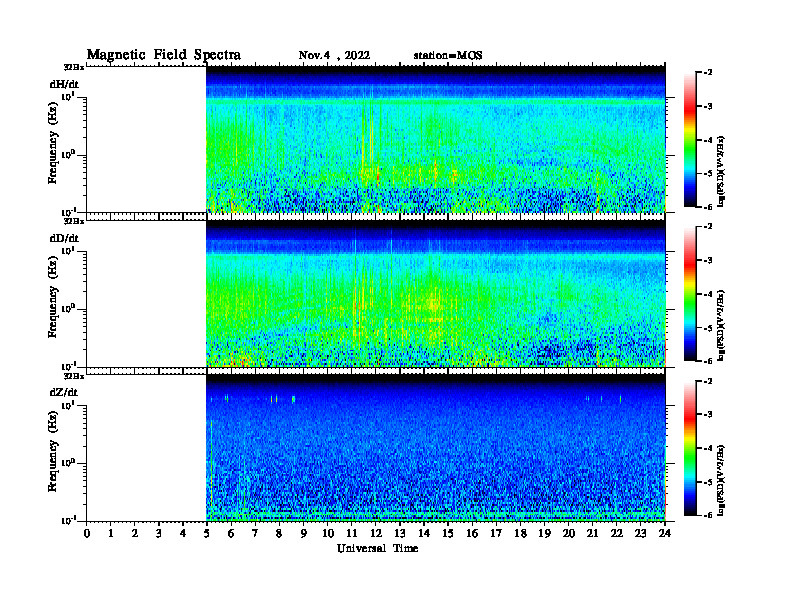The height and width of the screenshot is (612, 792).
Task: Click hour tick label "6" on time axis
Action: tap(231, 534)
